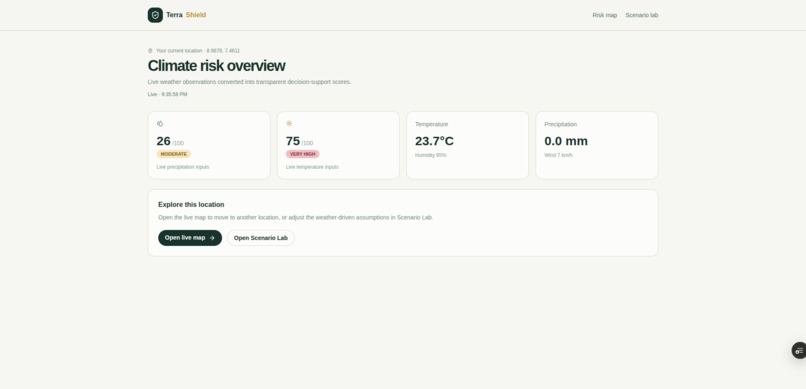
Task: Click the flood droplet icon in the 26 card
Action: tap(160, 124)
